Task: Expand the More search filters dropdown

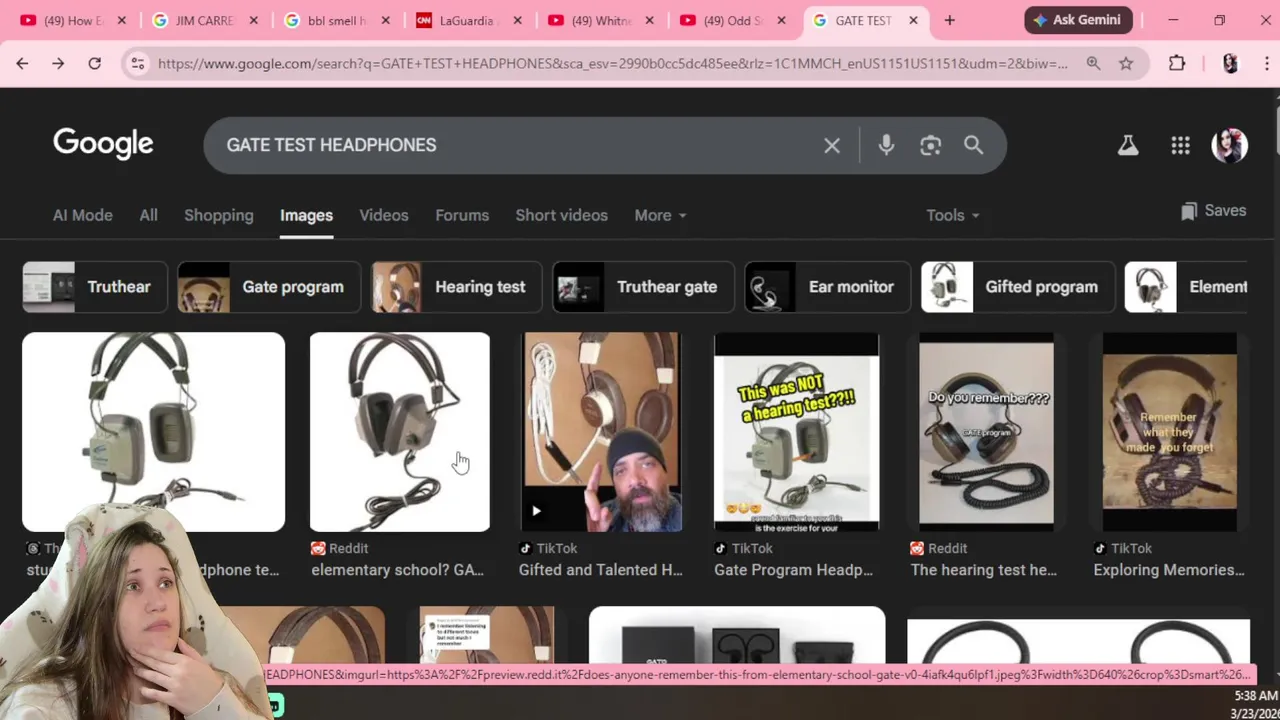Action: pyautogui.click(x=660, y=215)
